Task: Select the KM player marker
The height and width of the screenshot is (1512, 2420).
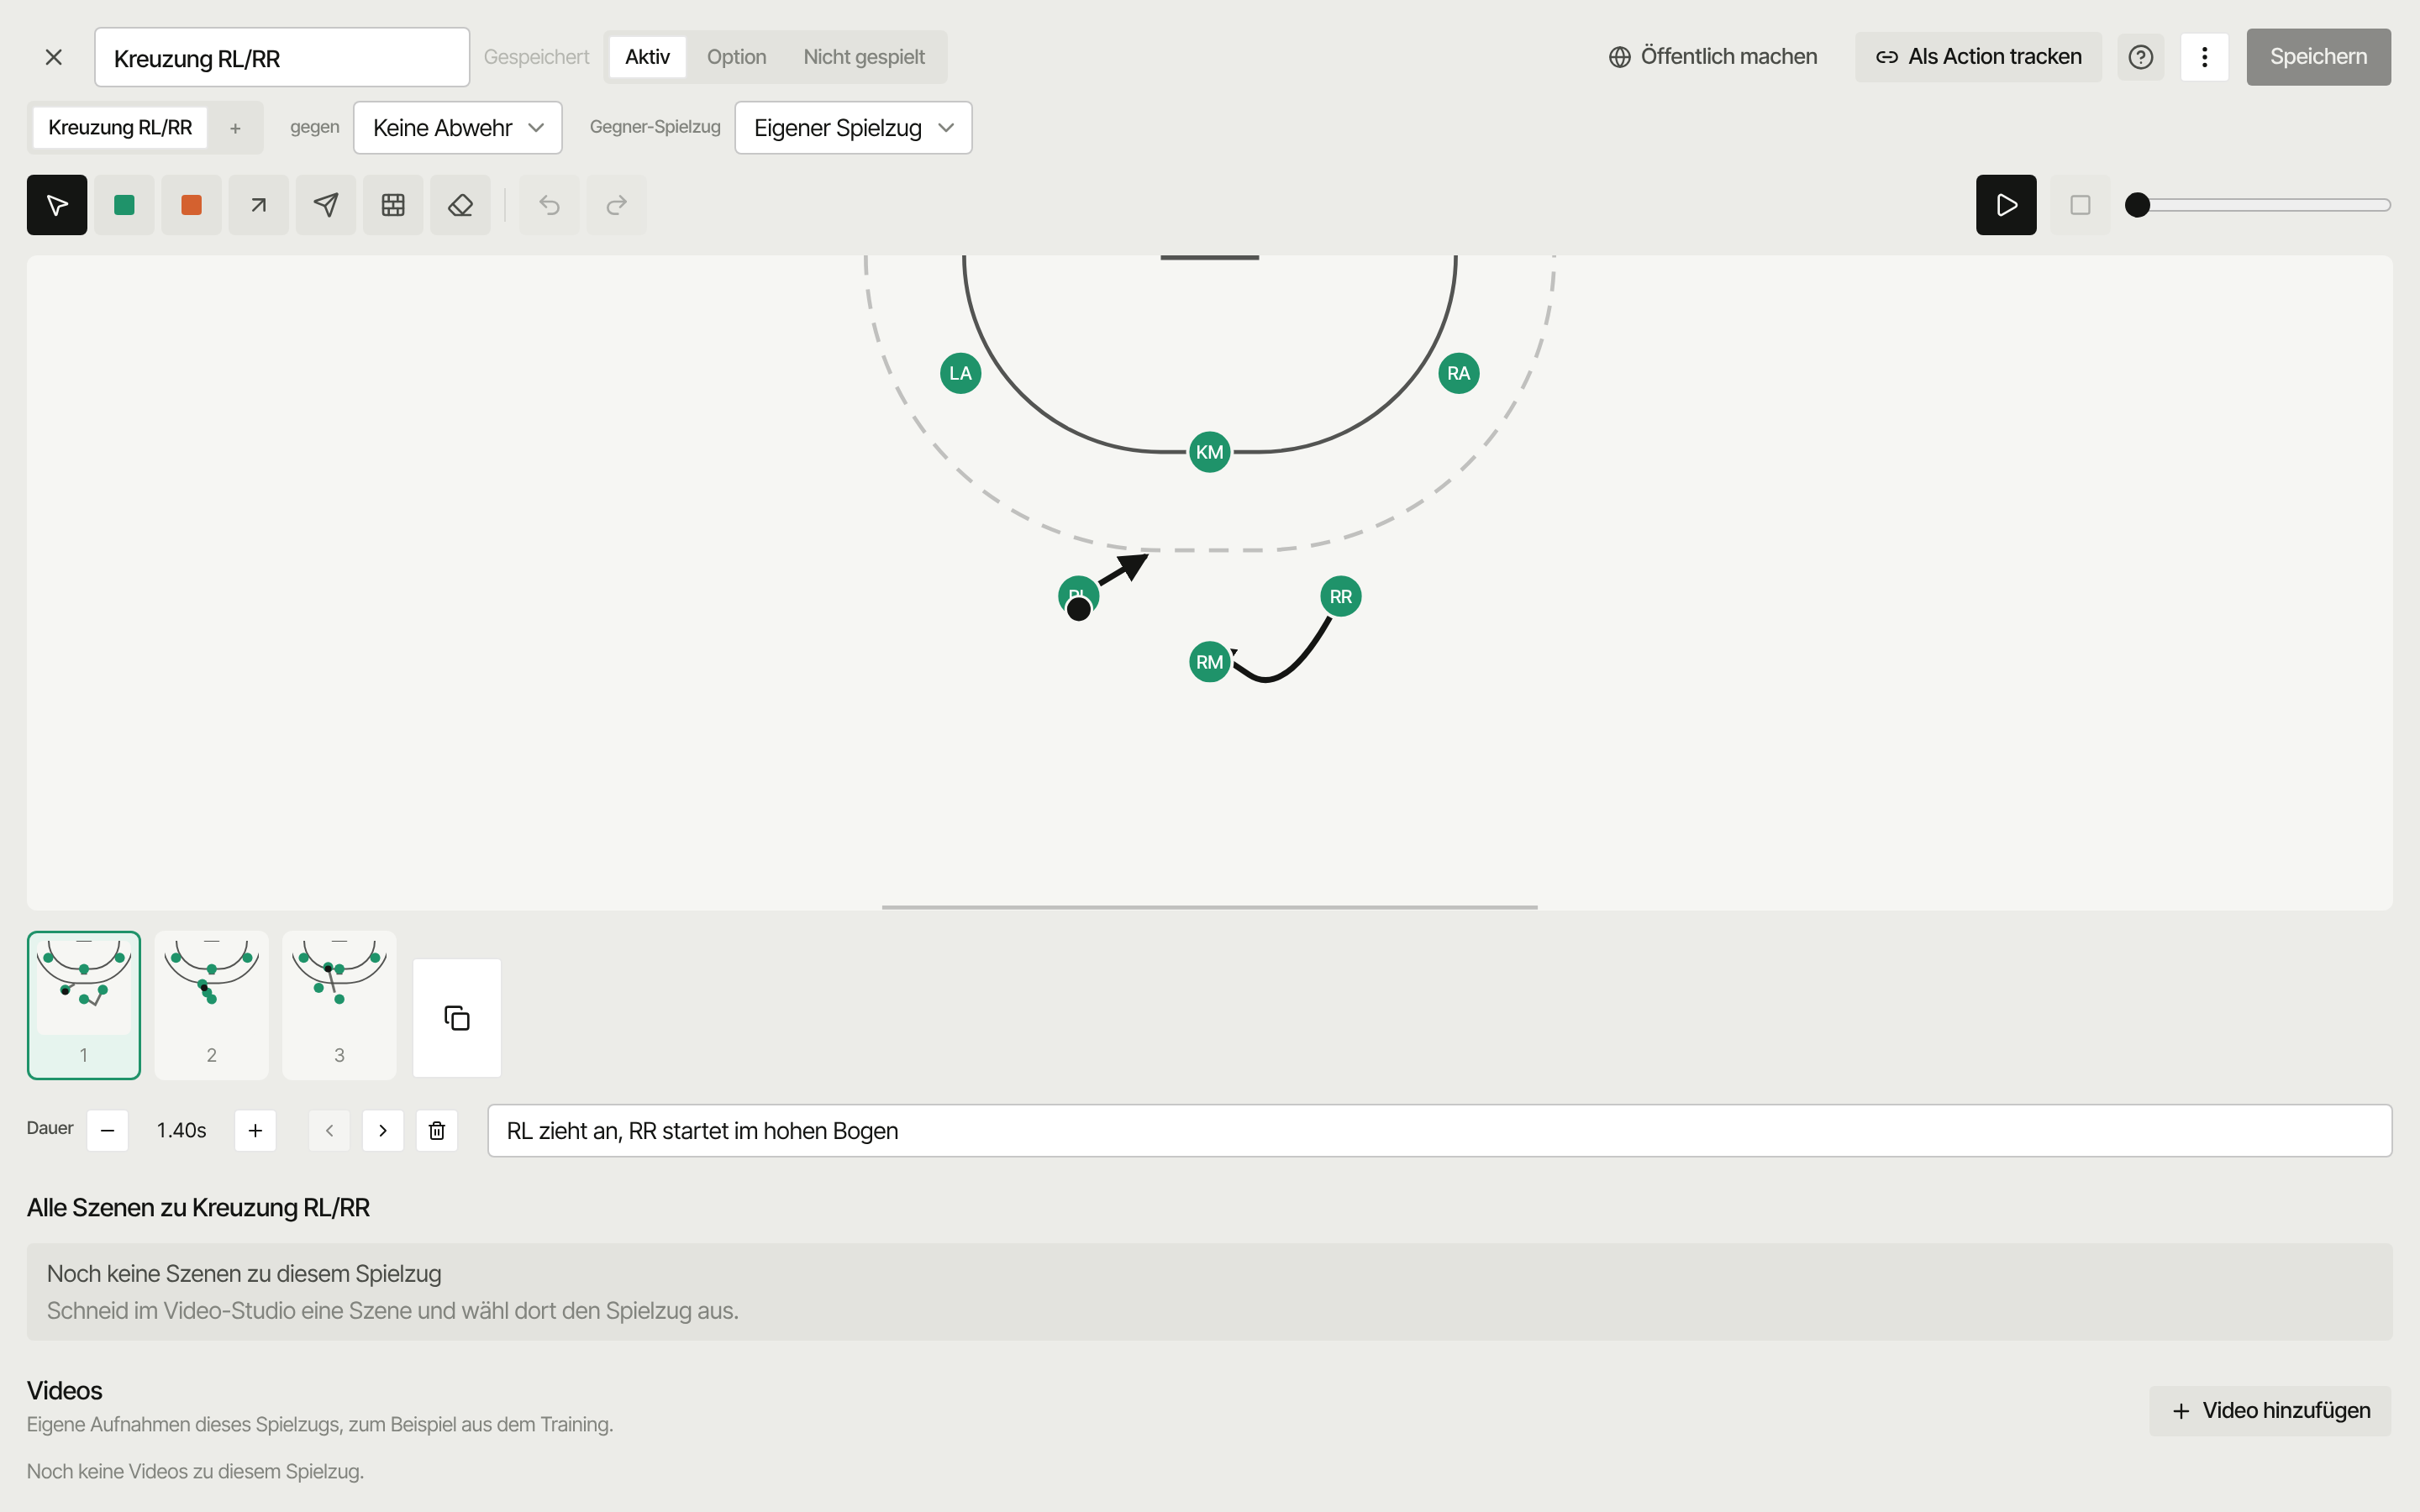Action: (1209, 452)
